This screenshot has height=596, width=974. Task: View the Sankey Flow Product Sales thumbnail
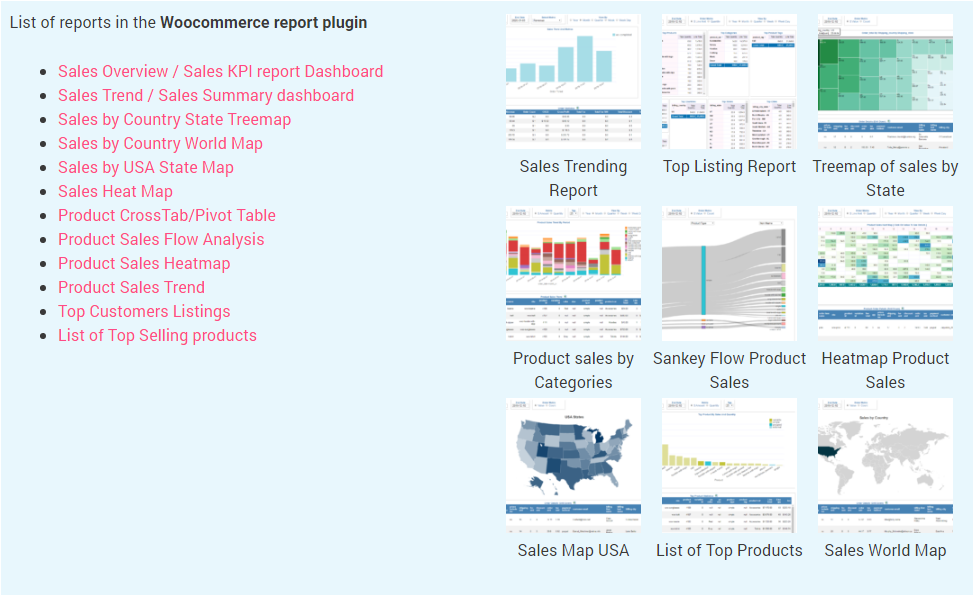pos(729,273)
